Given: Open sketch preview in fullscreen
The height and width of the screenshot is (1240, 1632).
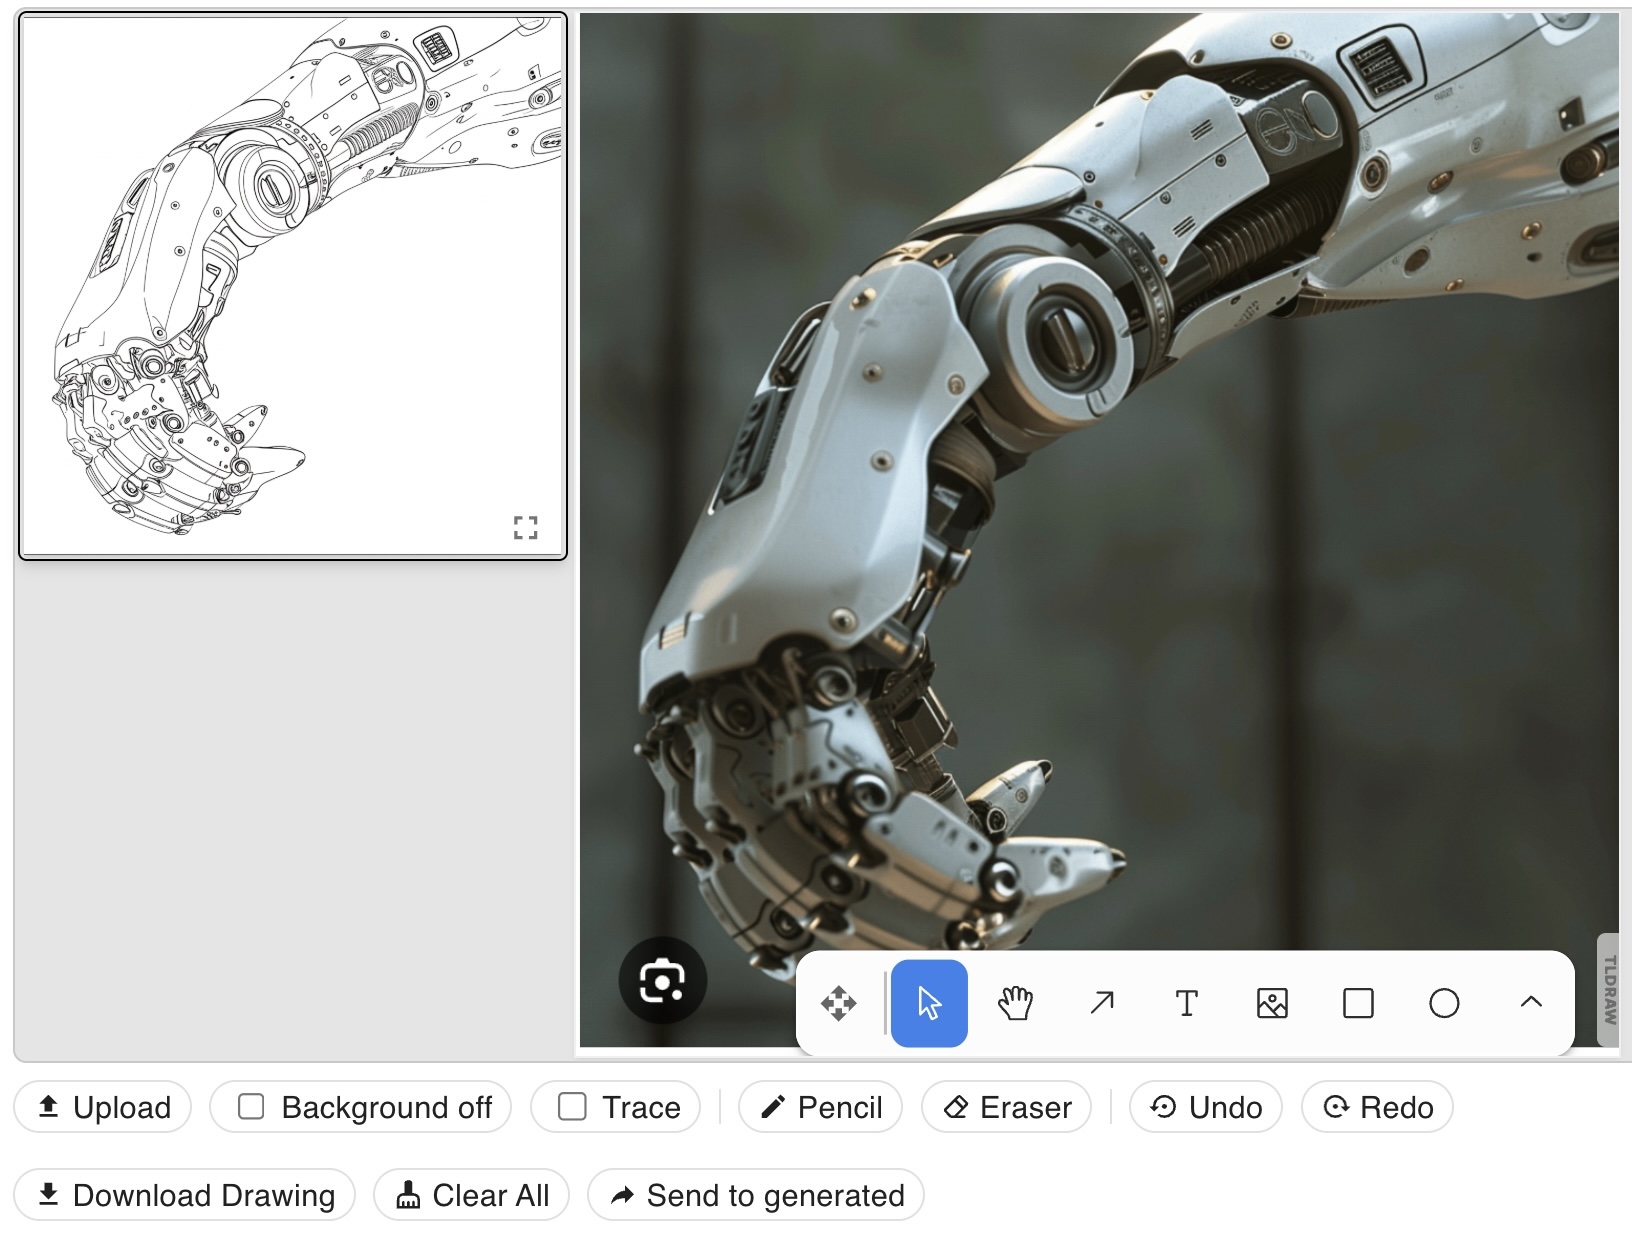Looking at the screenshot, I should (x=525, y=528).
